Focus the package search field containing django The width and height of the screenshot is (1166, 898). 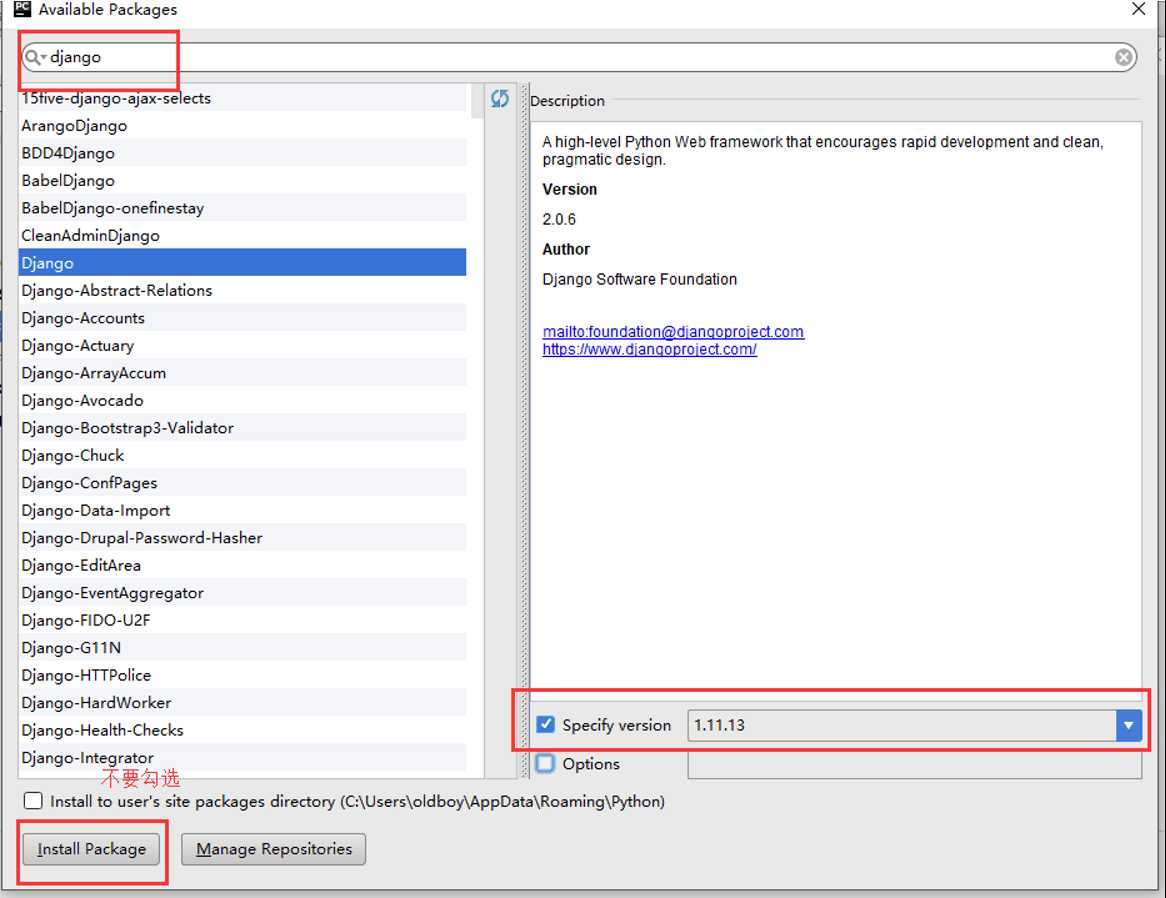click(579, 57)
